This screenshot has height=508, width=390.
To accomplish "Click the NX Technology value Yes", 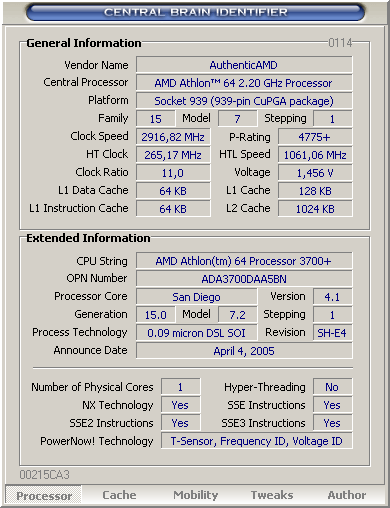I will click(x=180, y=405).
